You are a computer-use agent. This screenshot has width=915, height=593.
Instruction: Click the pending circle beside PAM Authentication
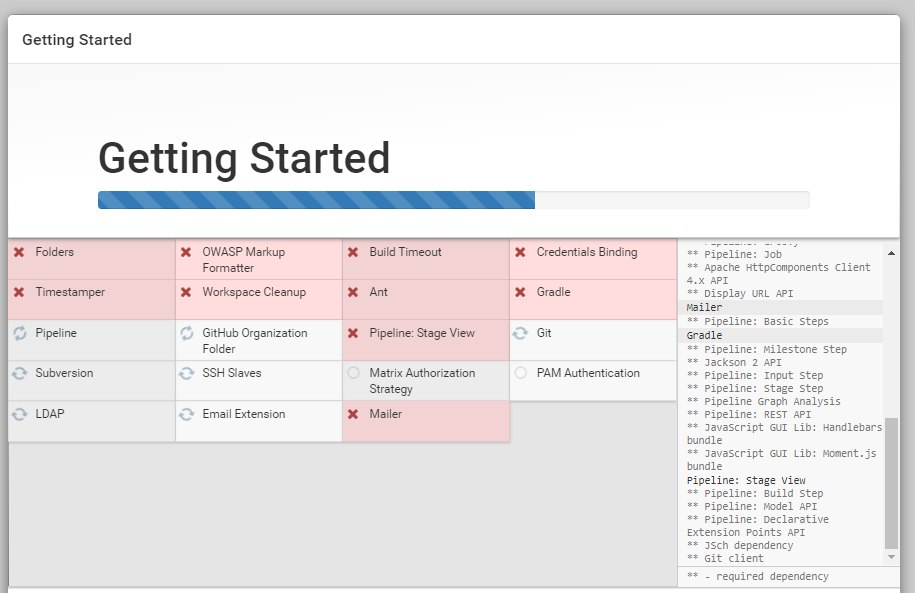[x=521, y=372]
